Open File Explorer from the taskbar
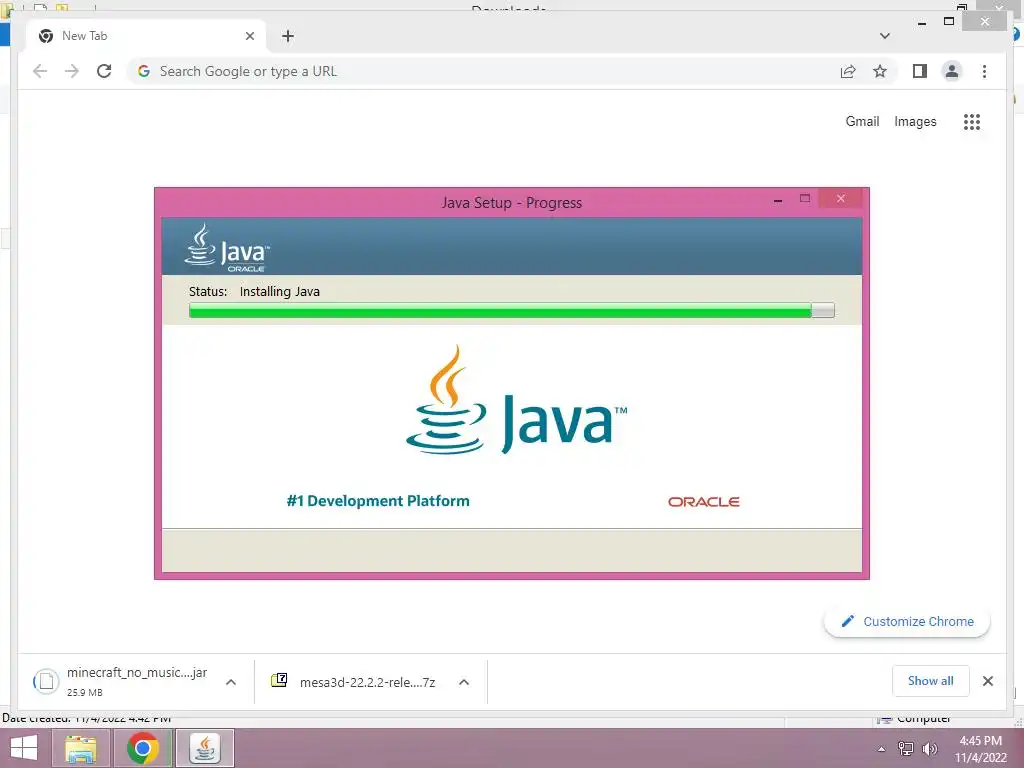1024x768 pixels. pos(81,748)
